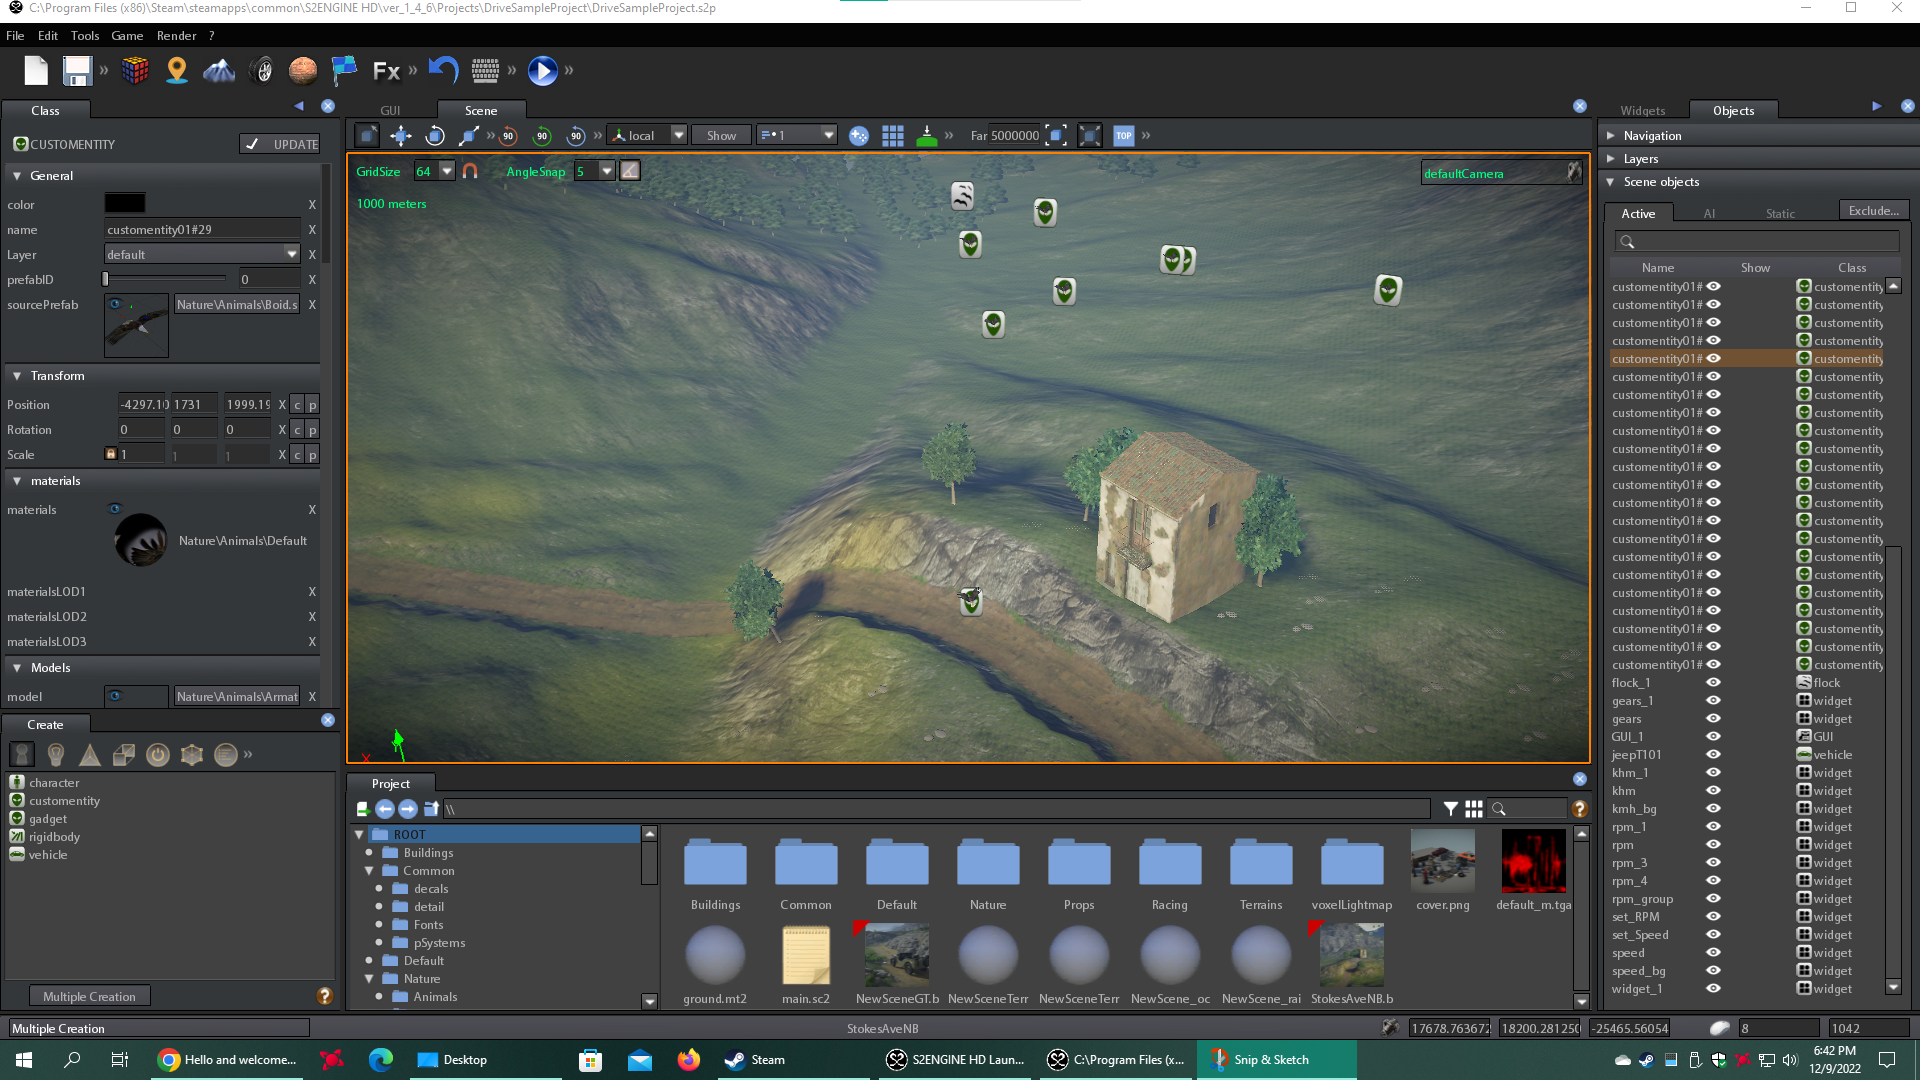Toggle visibility of GUI_1
The height and width of the screenshot is (1080, 1920).
click(1713, 737)
